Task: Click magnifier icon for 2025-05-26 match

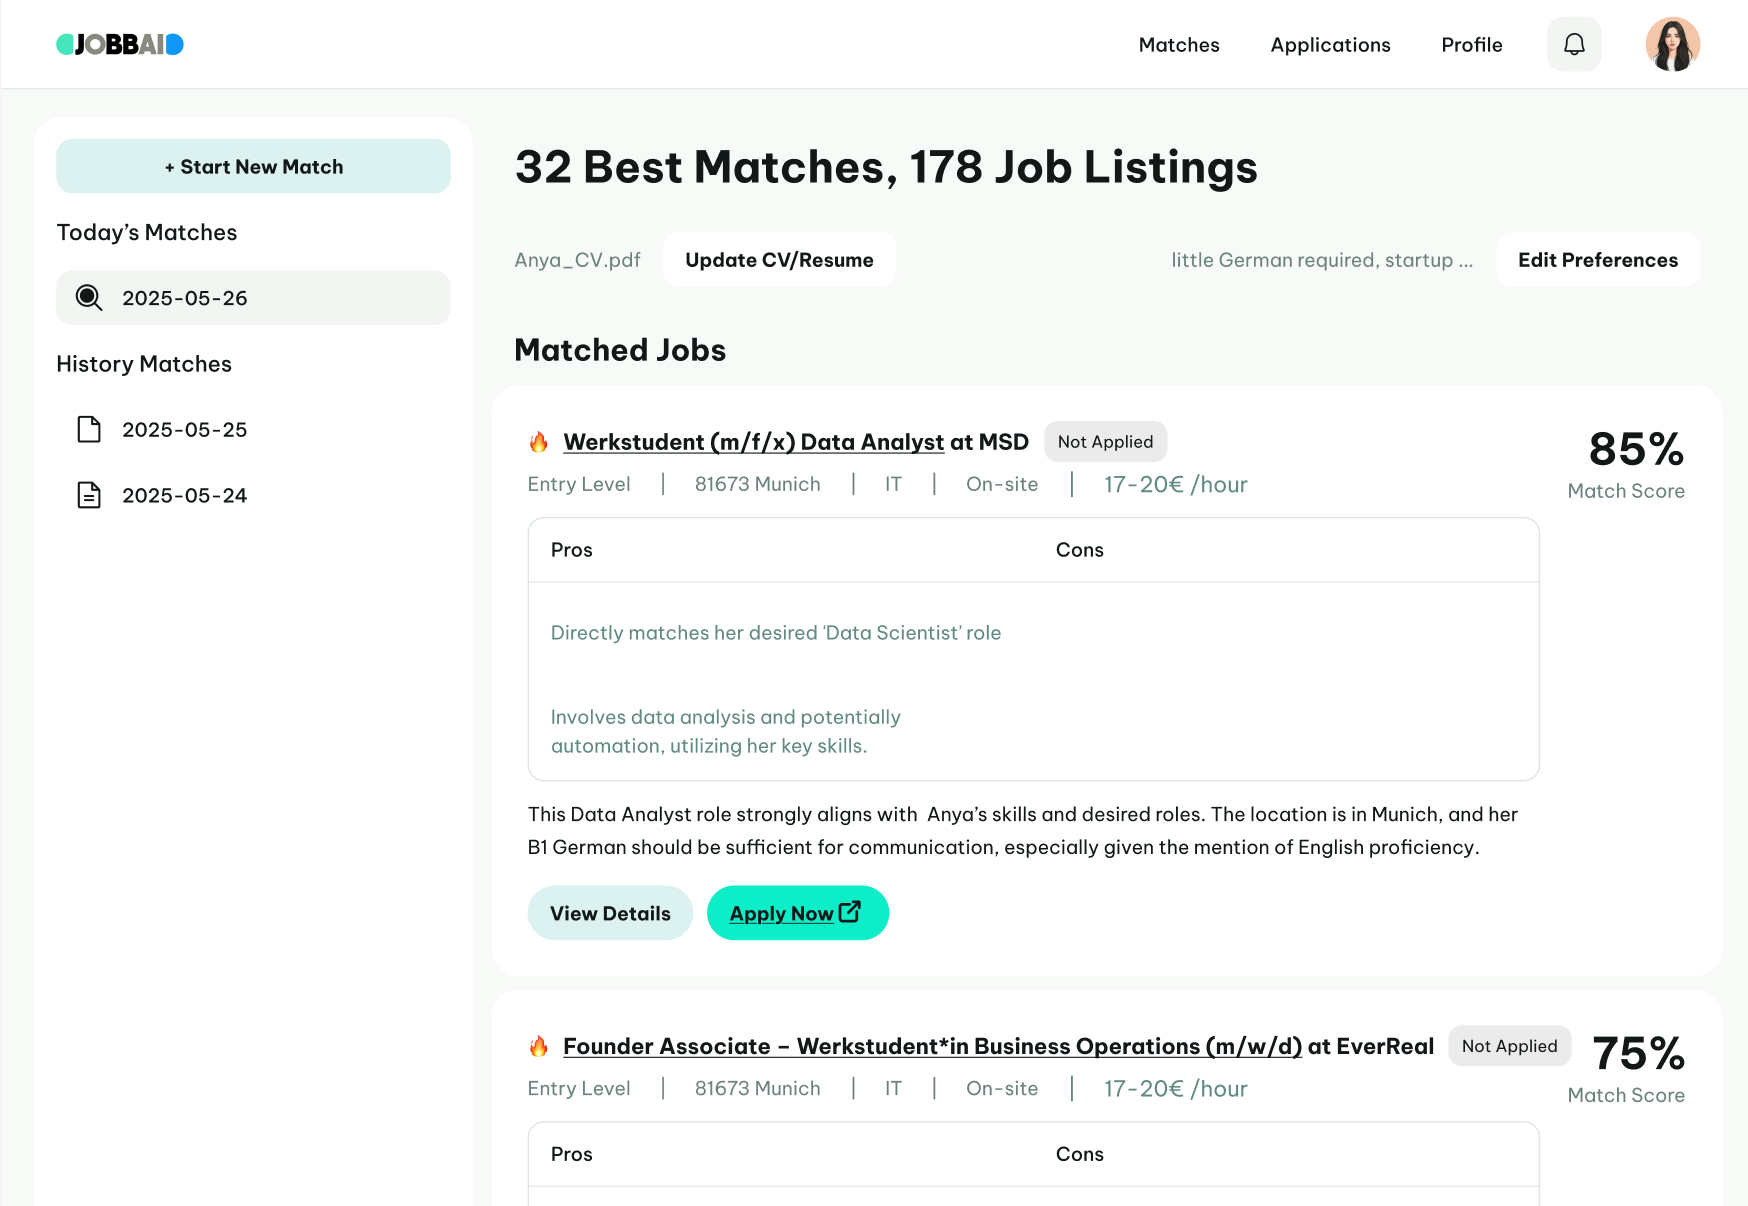Action: (89, 298)
